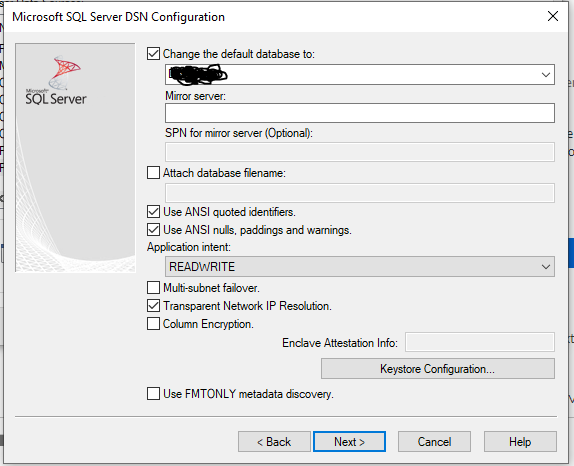Viewport: 574px width, 466px height.
Task: Enable Use FMTONLY metadata discovery
Action: point(153,394)
